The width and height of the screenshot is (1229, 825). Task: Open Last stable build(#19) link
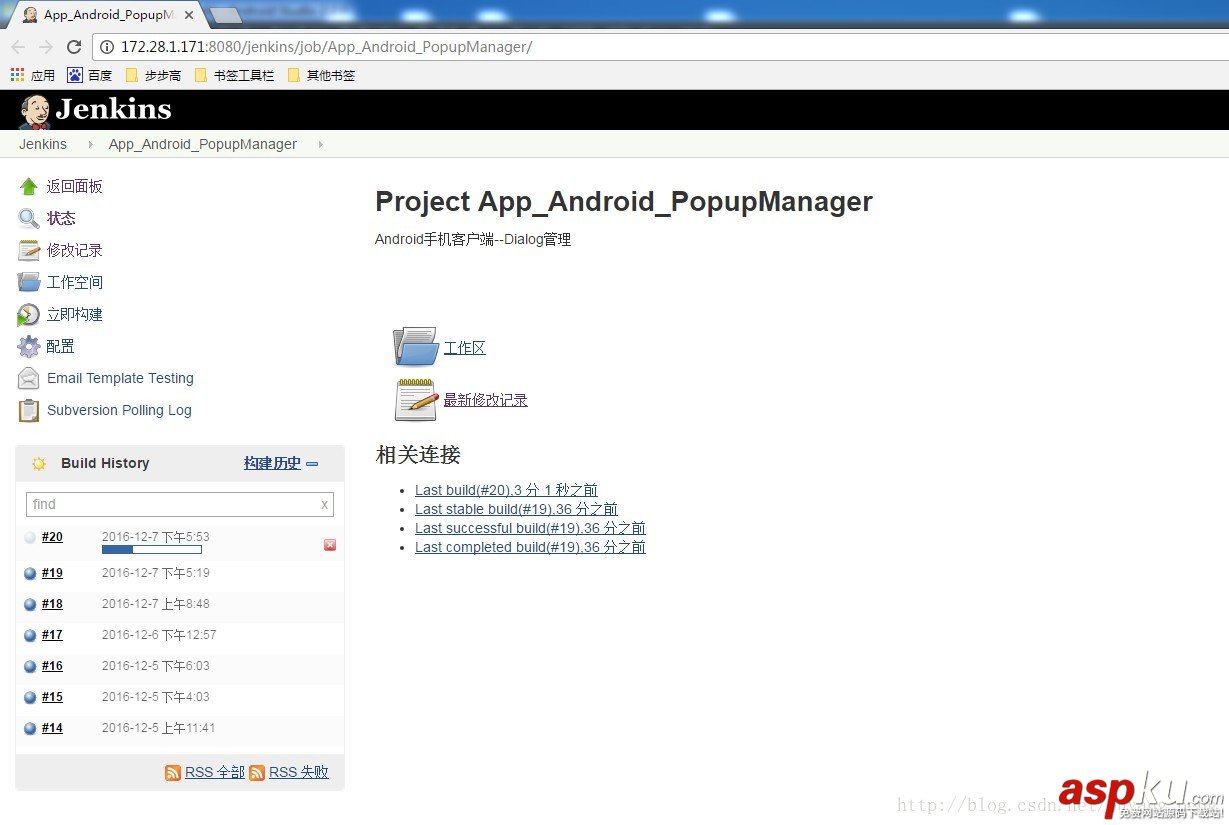(x=516, y=509)
